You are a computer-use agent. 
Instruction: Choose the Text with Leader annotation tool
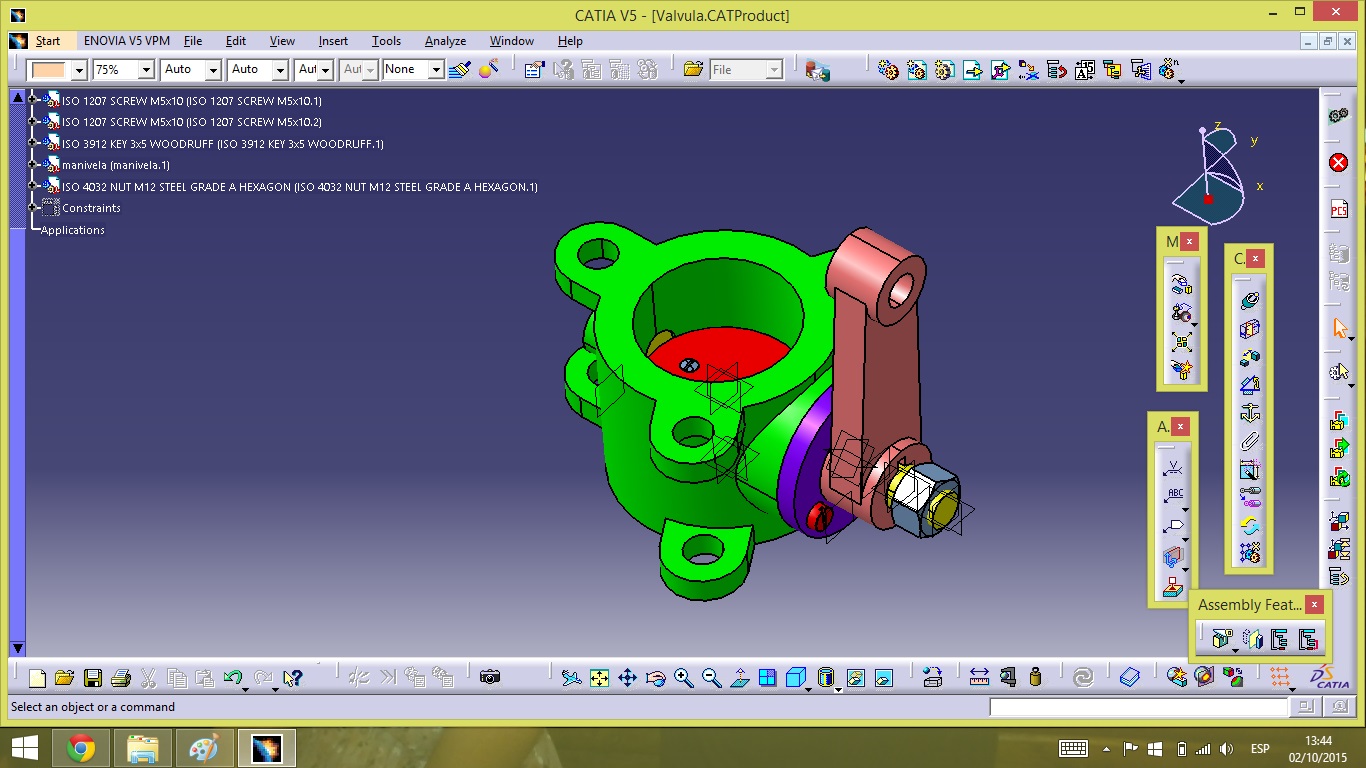(x=1174, y=495)
